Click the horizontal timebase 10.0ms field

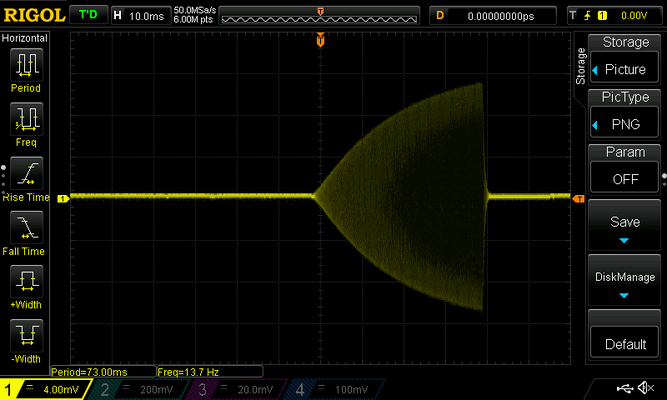point(141,16)
